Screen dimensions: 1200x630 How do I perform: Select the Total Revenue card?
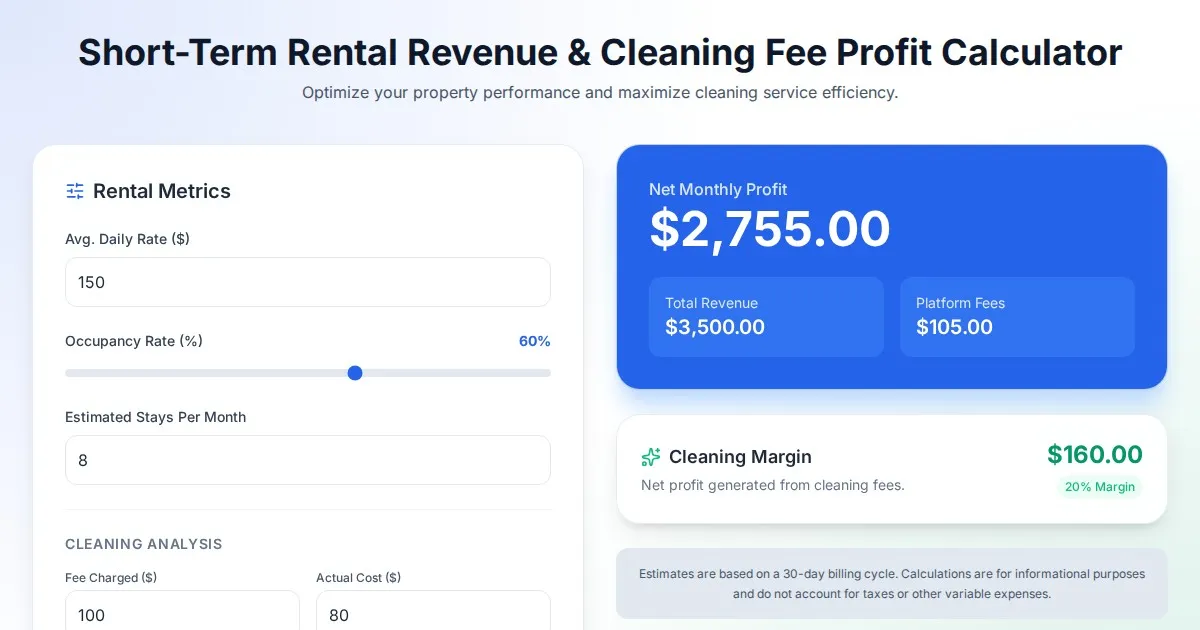(x=766, y=316)
